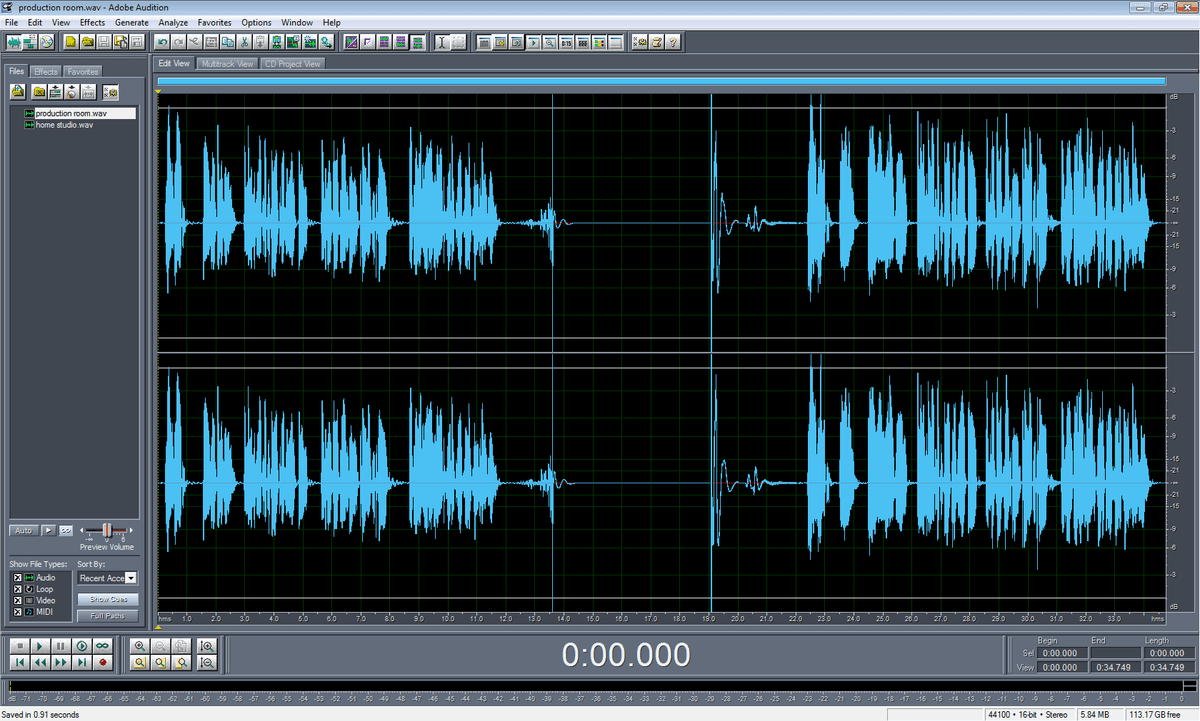
Task: Toggle the Loop file type checkbox
Action: coord(18,589)
